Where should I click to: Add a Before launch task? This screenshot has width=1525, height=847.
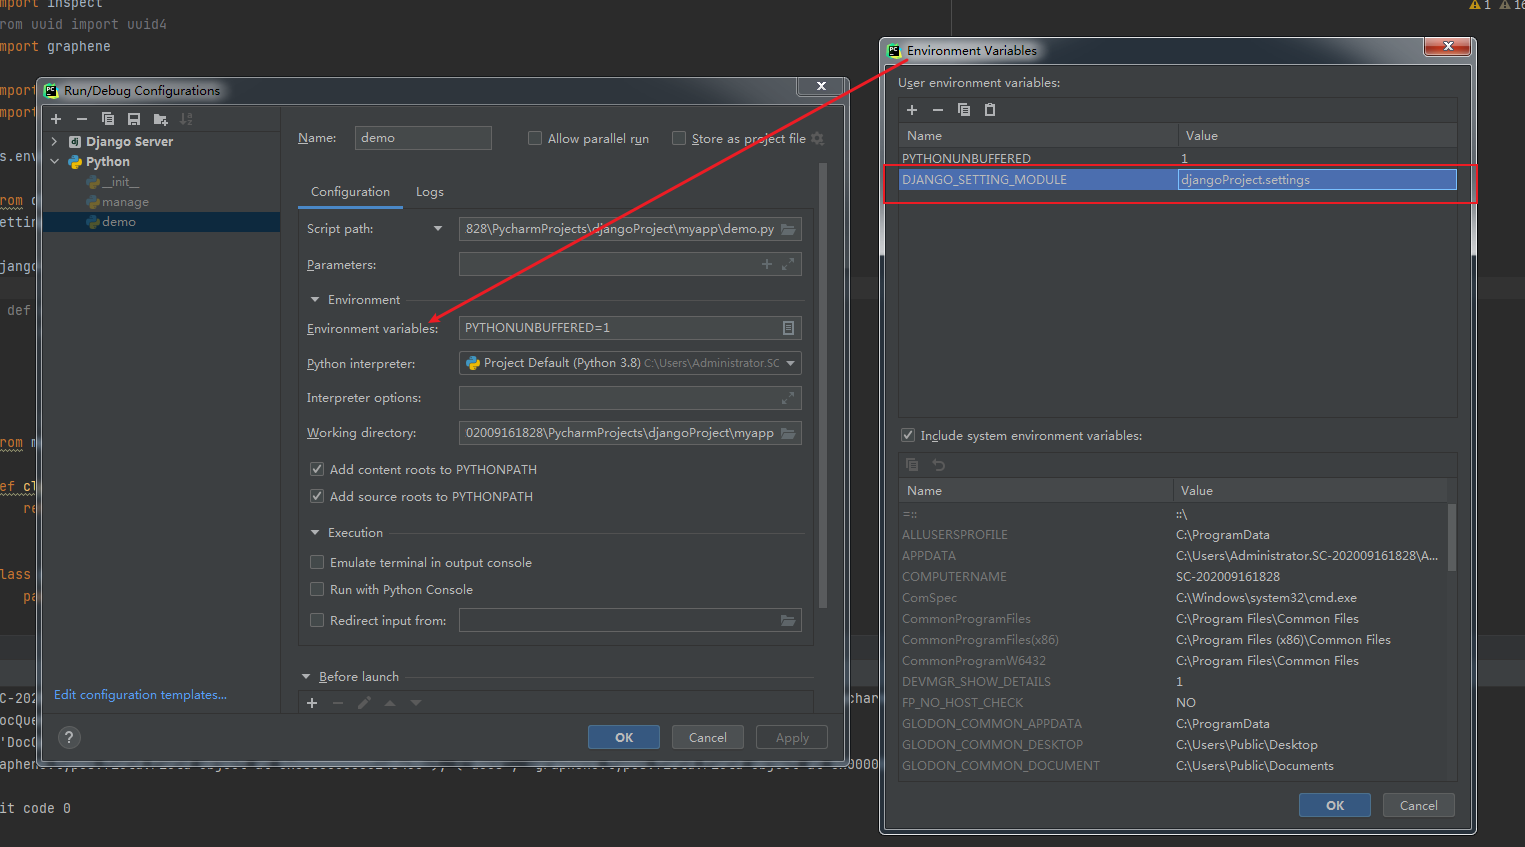[312, 703]
